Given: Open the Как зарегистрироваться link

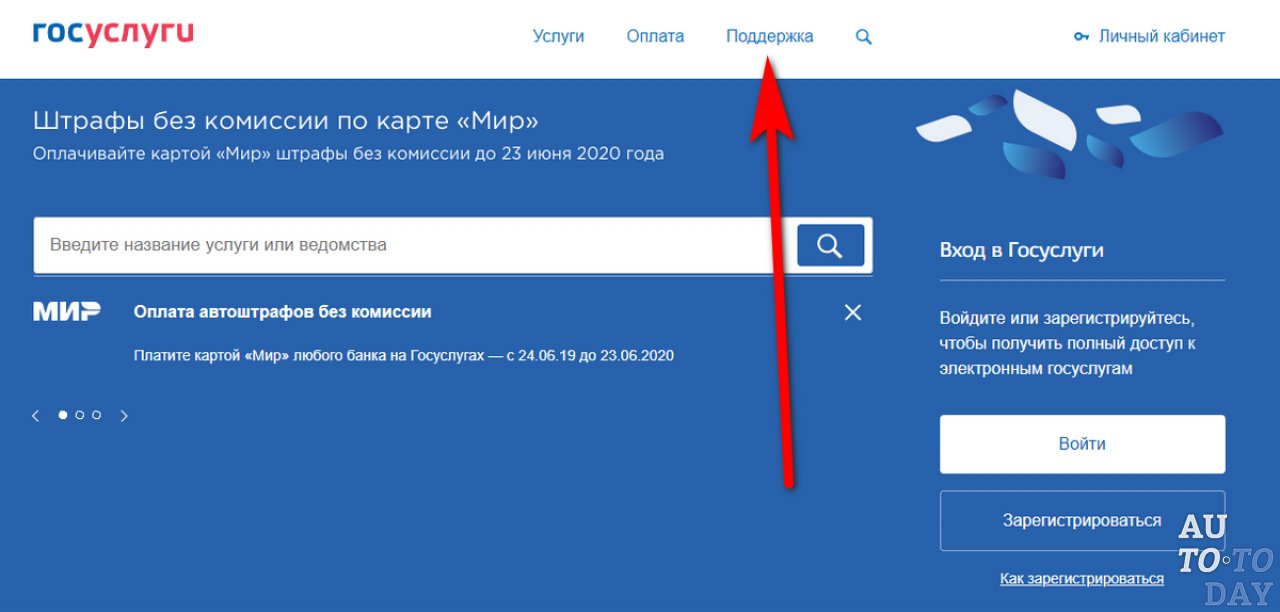Looking at the screenshot, I should [1081, 579].
